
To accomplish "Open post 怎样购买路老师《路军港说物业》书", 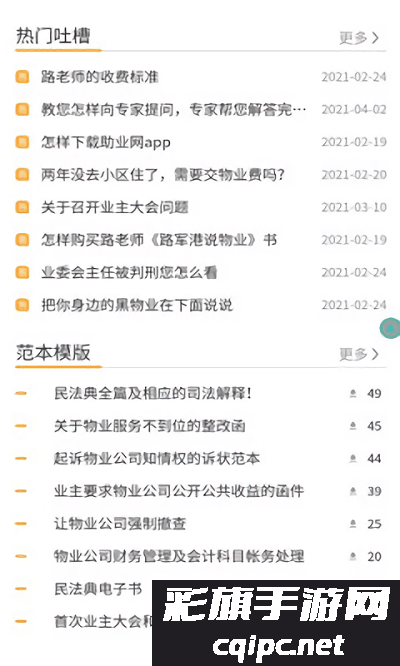I will [x=159, y=240].
